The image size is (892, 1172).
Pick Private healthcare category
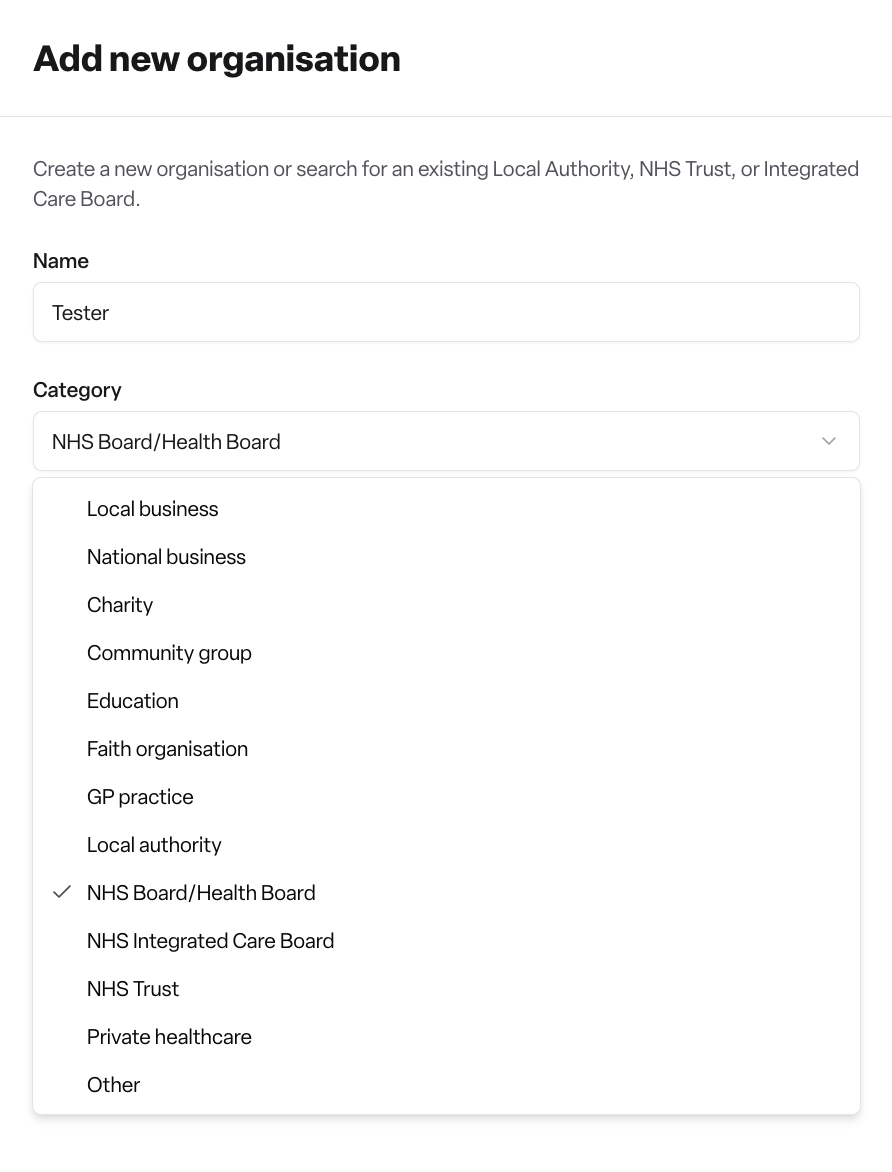[x=446, y=1037]
